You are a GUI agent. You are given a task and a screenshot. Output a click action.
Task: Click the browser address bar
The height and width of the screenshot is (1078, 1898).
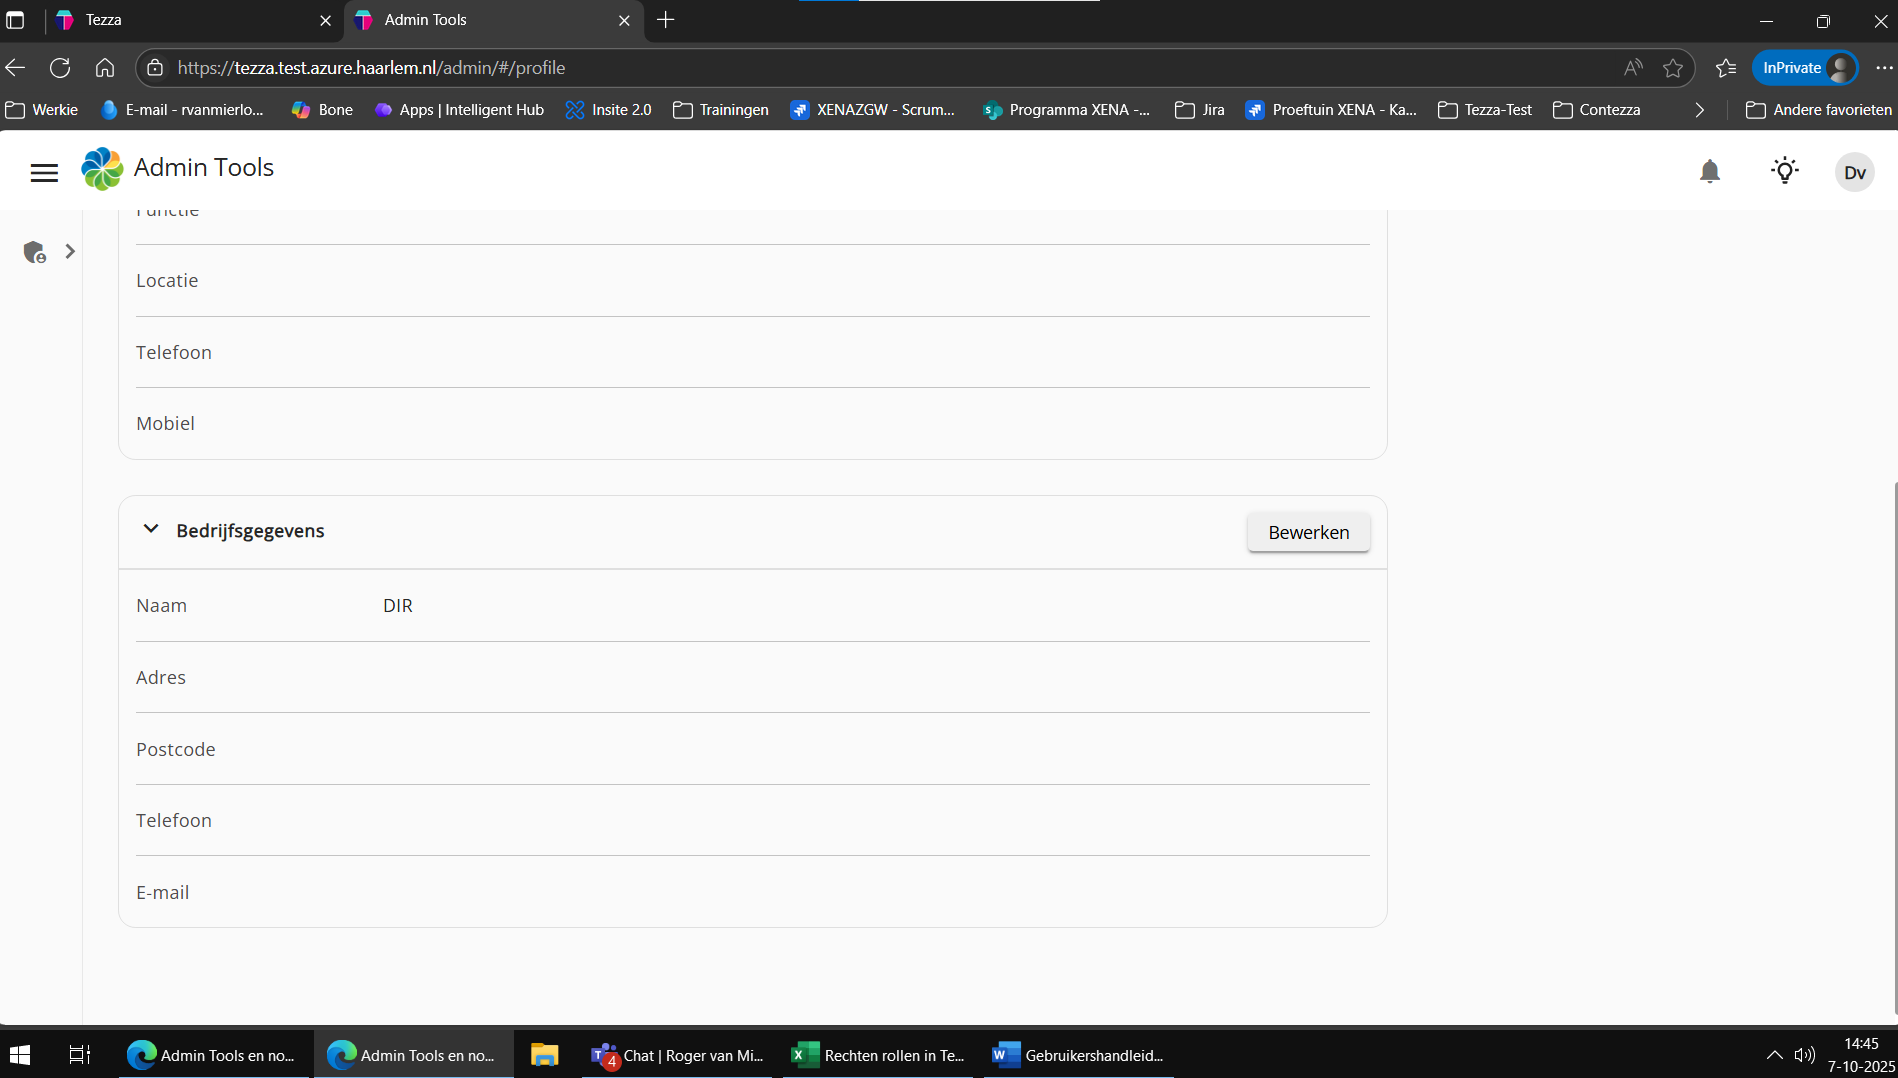[880, 68]
